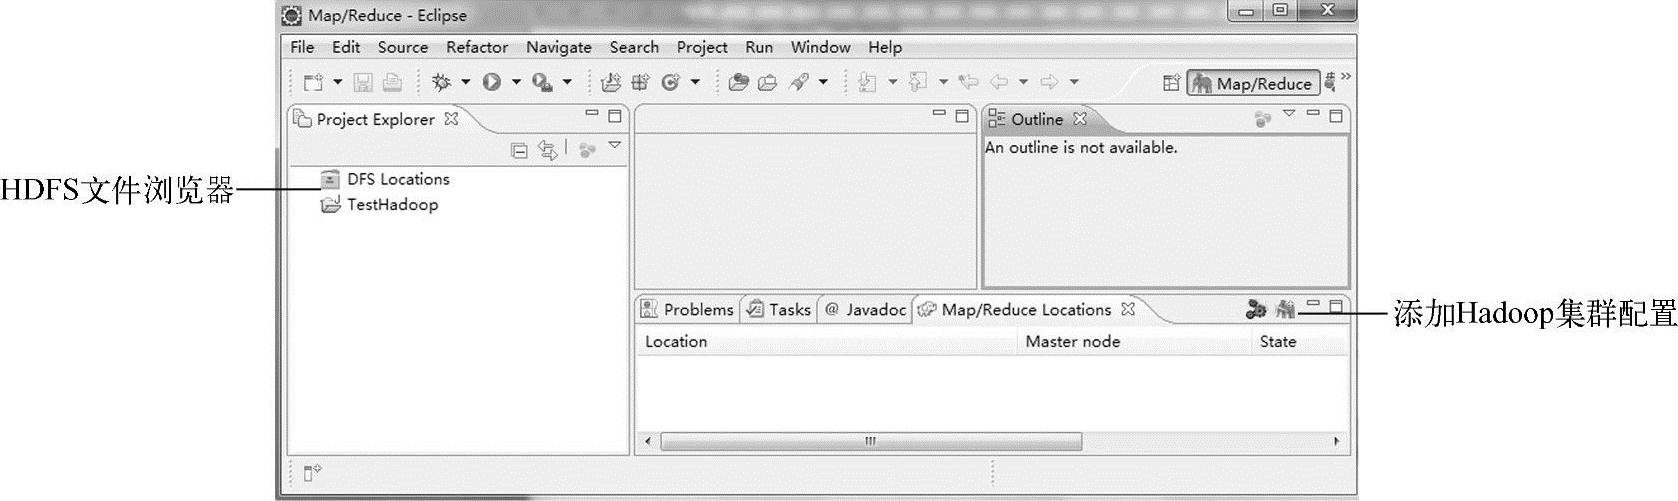Screen dimensions: 1678x501
Task: Switch to the Problems tab
Action: coord(688,310)
